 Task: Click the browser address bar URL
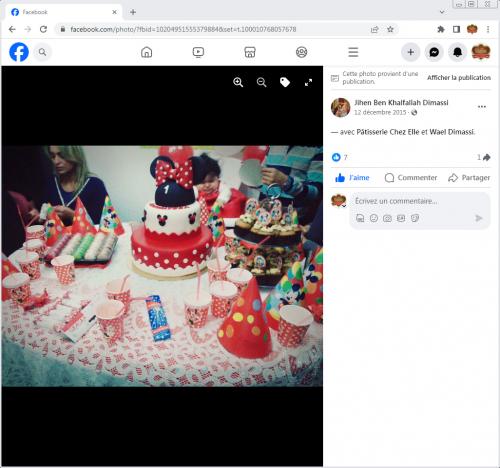pos(183,29)
